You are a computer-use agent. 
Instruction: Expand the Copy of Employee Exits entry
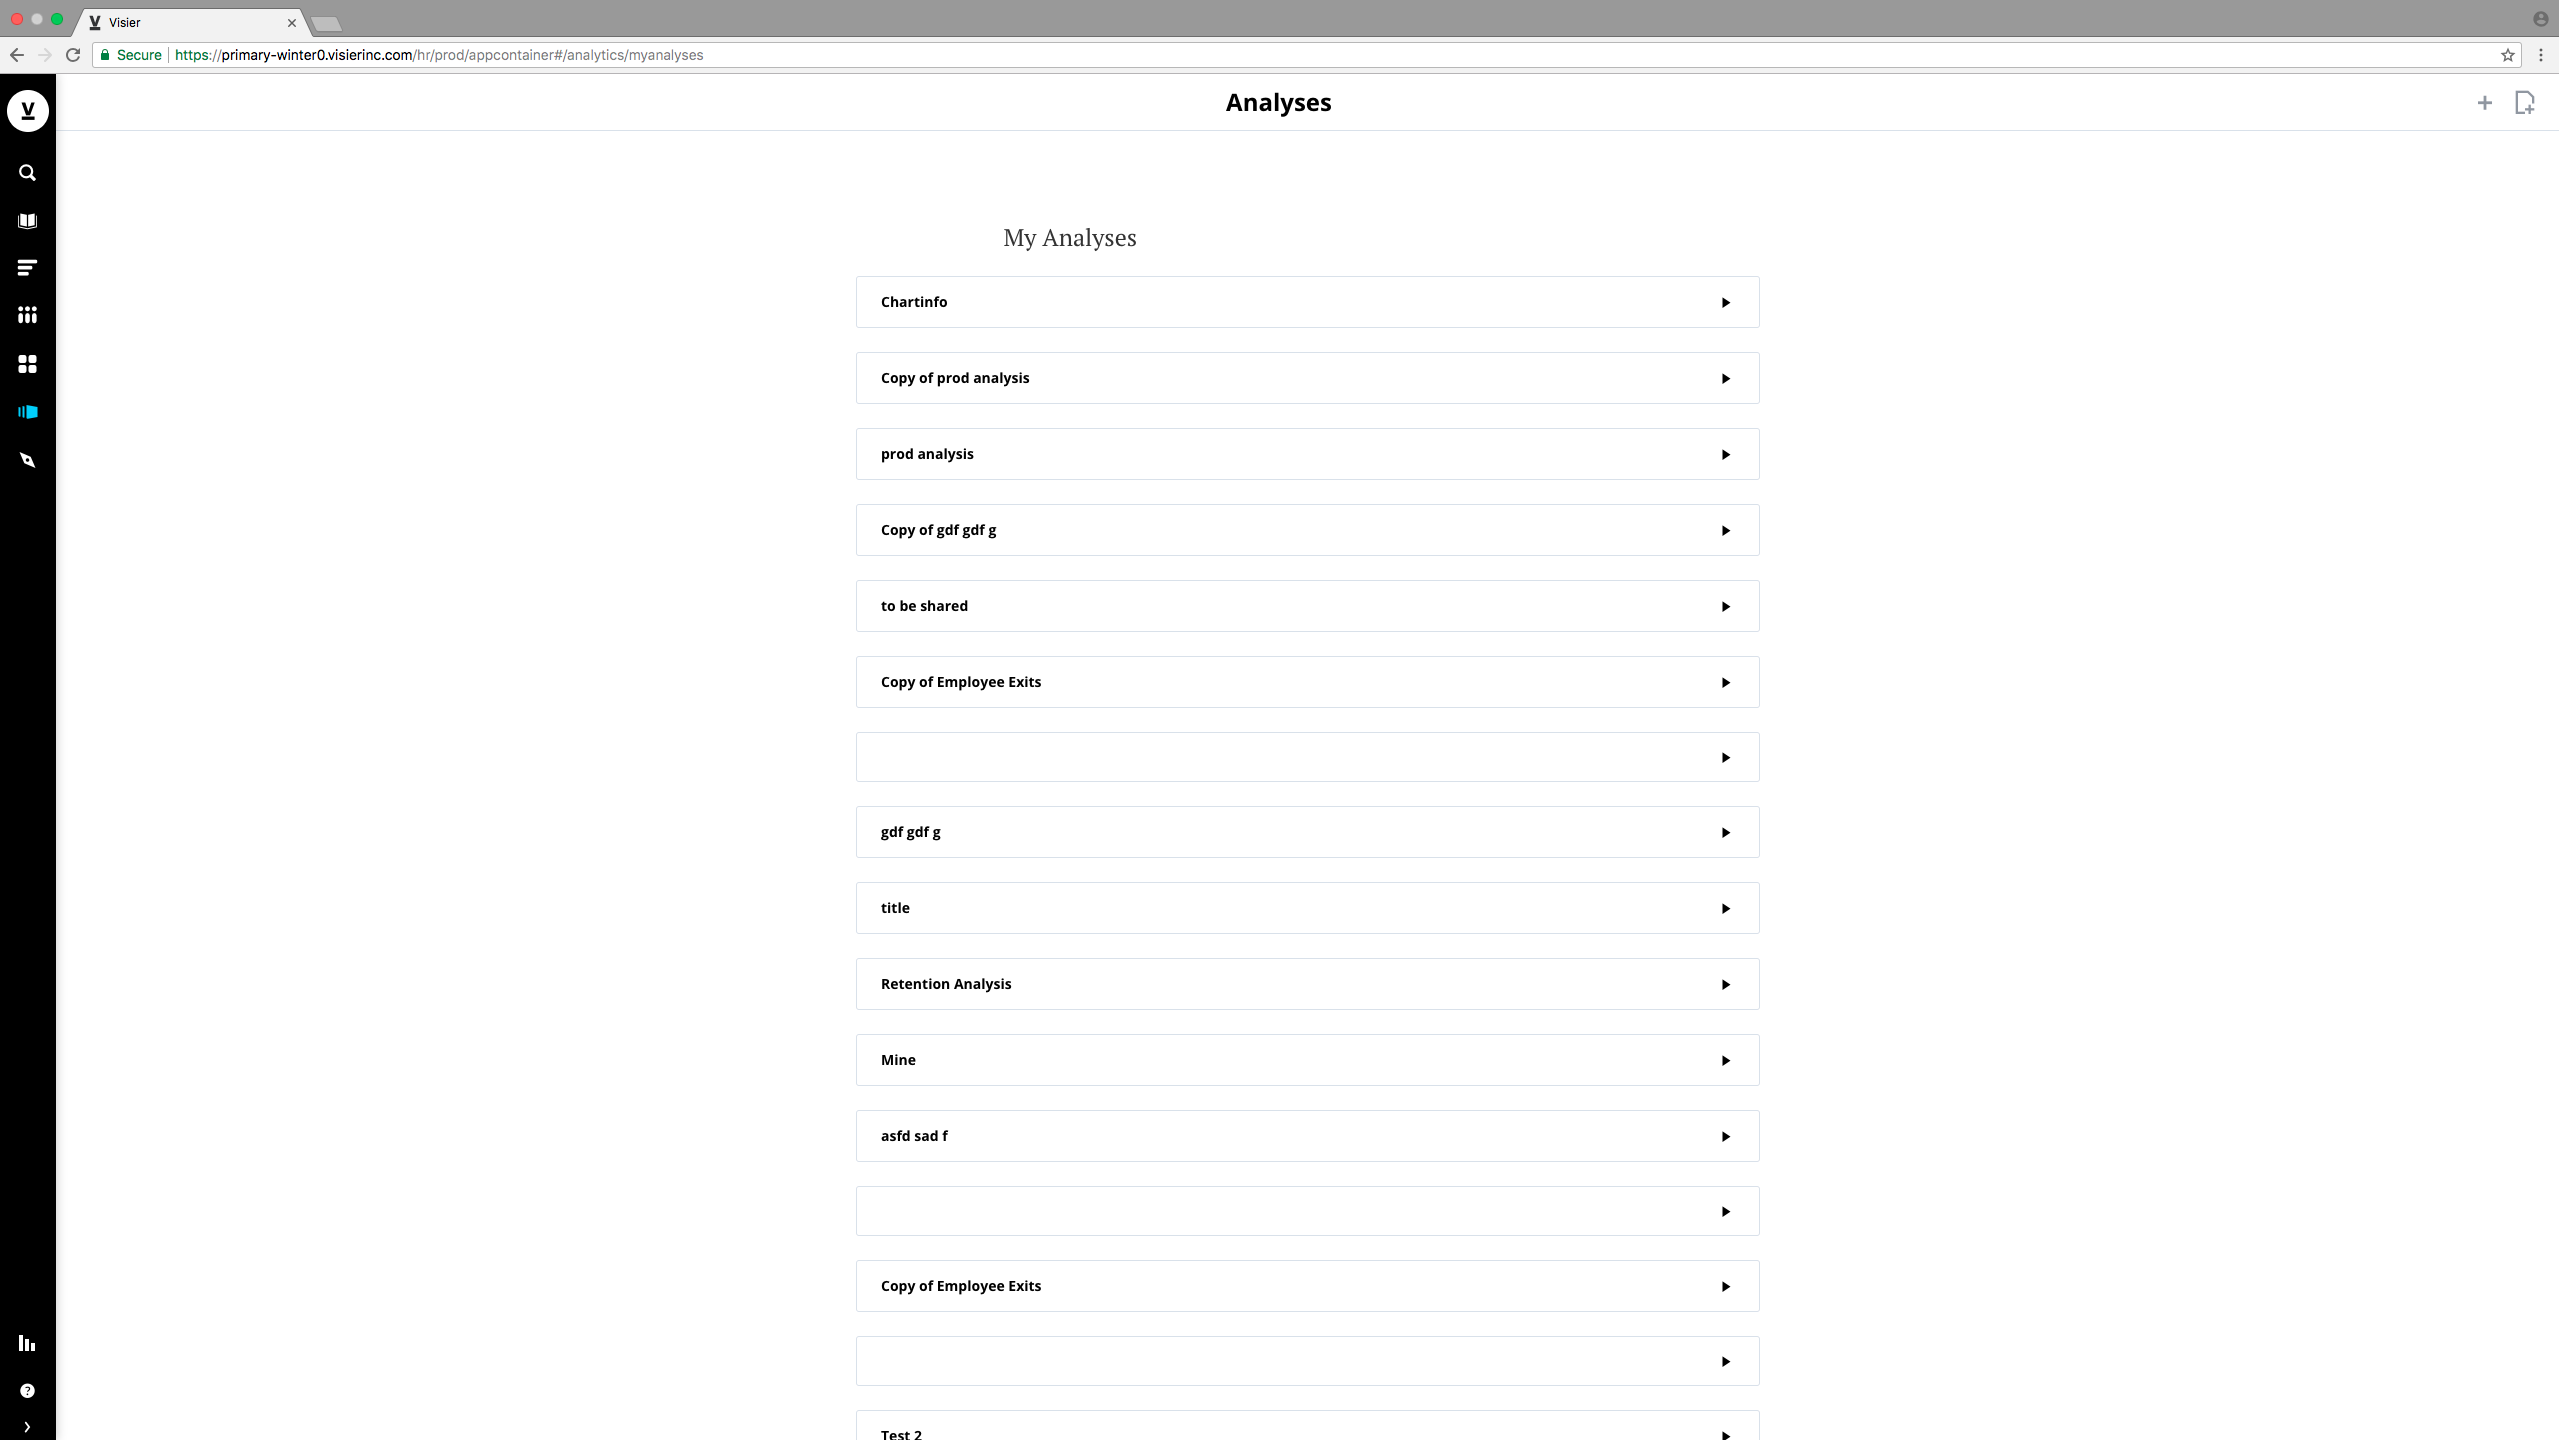(1724, 682)
